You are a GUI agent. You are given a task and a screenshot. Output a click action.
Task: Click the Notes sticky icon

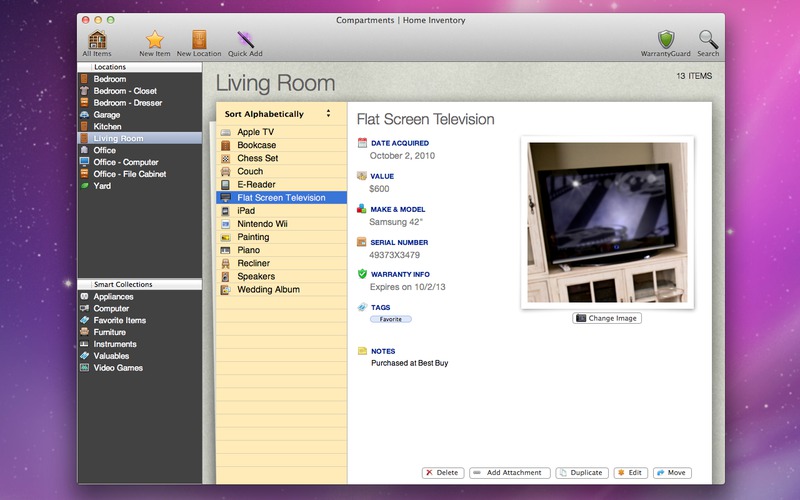[x=362, y=351]
